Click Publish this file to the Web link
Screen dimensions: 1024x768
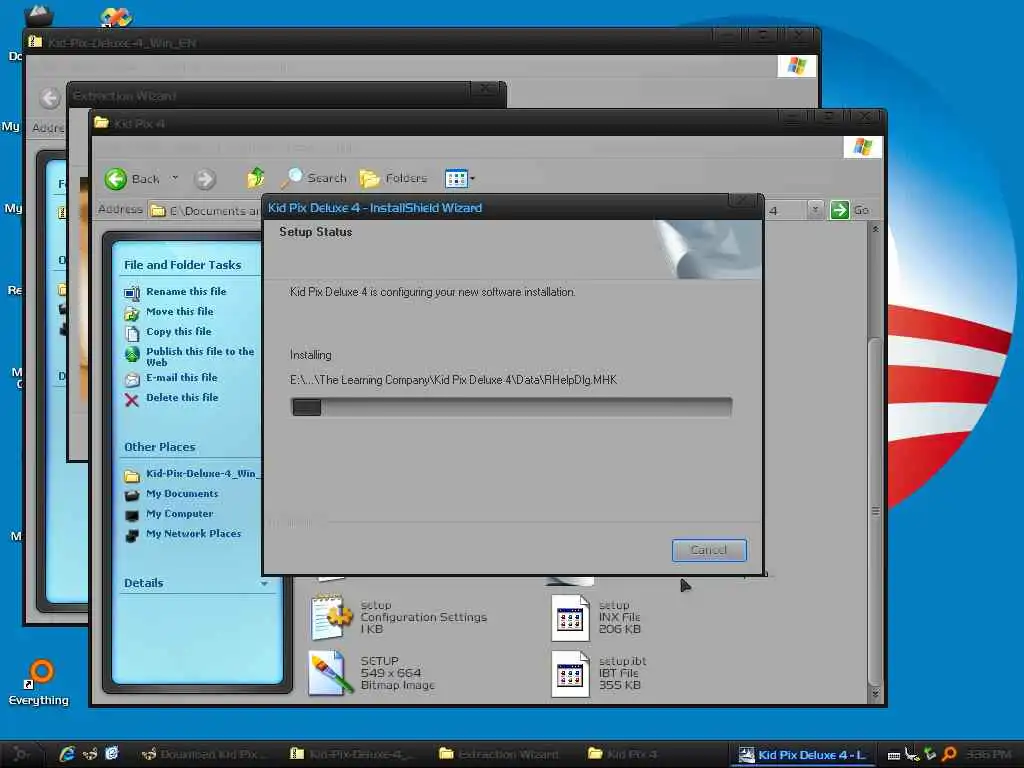pos(200,357)
